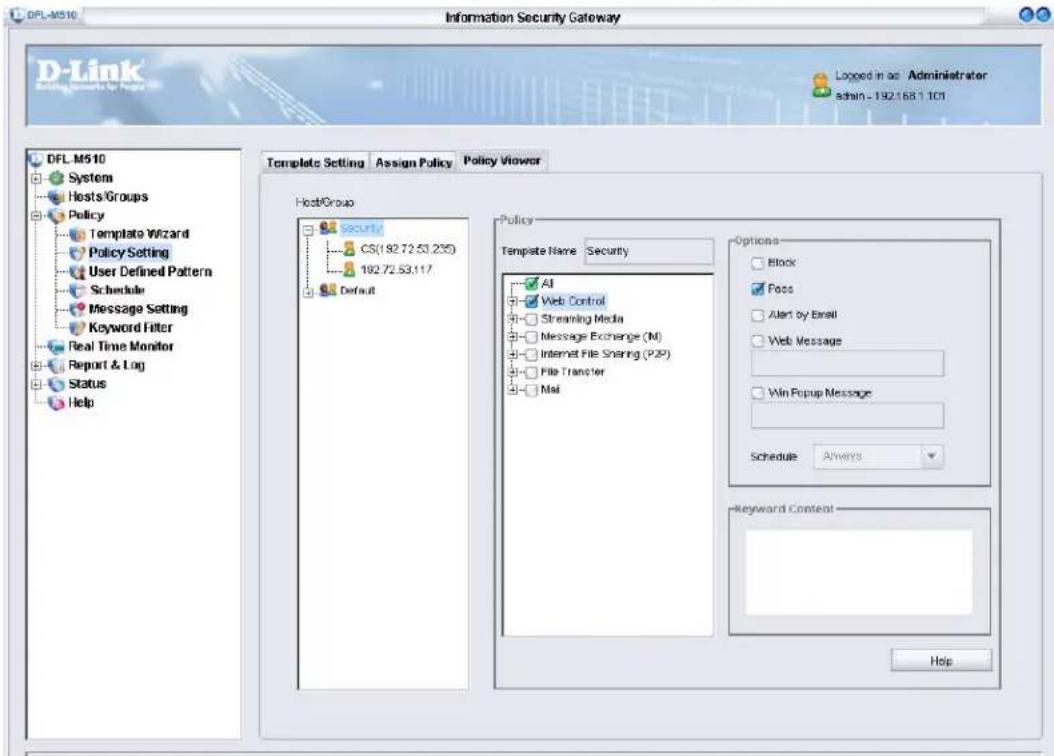Image resolution: width=1054 pixels, height=756 pixels.
Task: Select the Policy Viewer tab
Action: coord(501,161)
